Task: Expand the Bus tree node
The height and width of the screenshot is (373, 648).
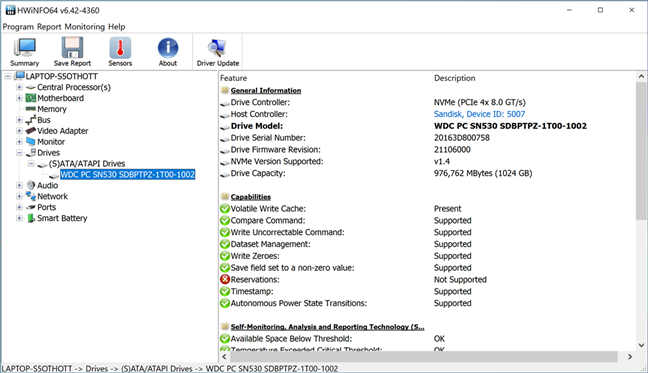Action: 19,120
